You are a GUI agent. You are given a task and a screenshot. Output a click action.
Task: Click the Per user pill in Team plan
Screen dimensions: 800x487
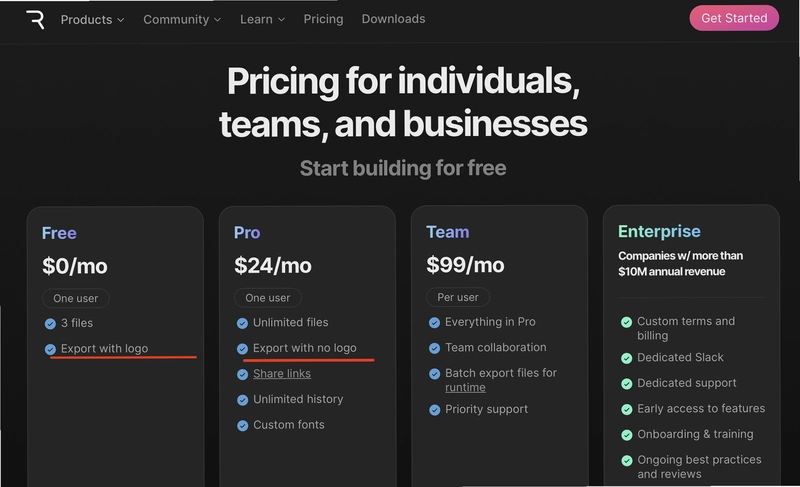pos(458,297)
